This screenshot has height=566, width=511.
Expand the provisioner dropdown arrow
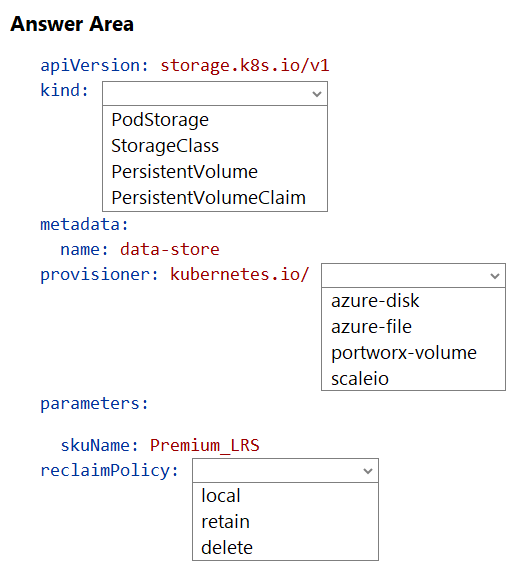(494, 276)
